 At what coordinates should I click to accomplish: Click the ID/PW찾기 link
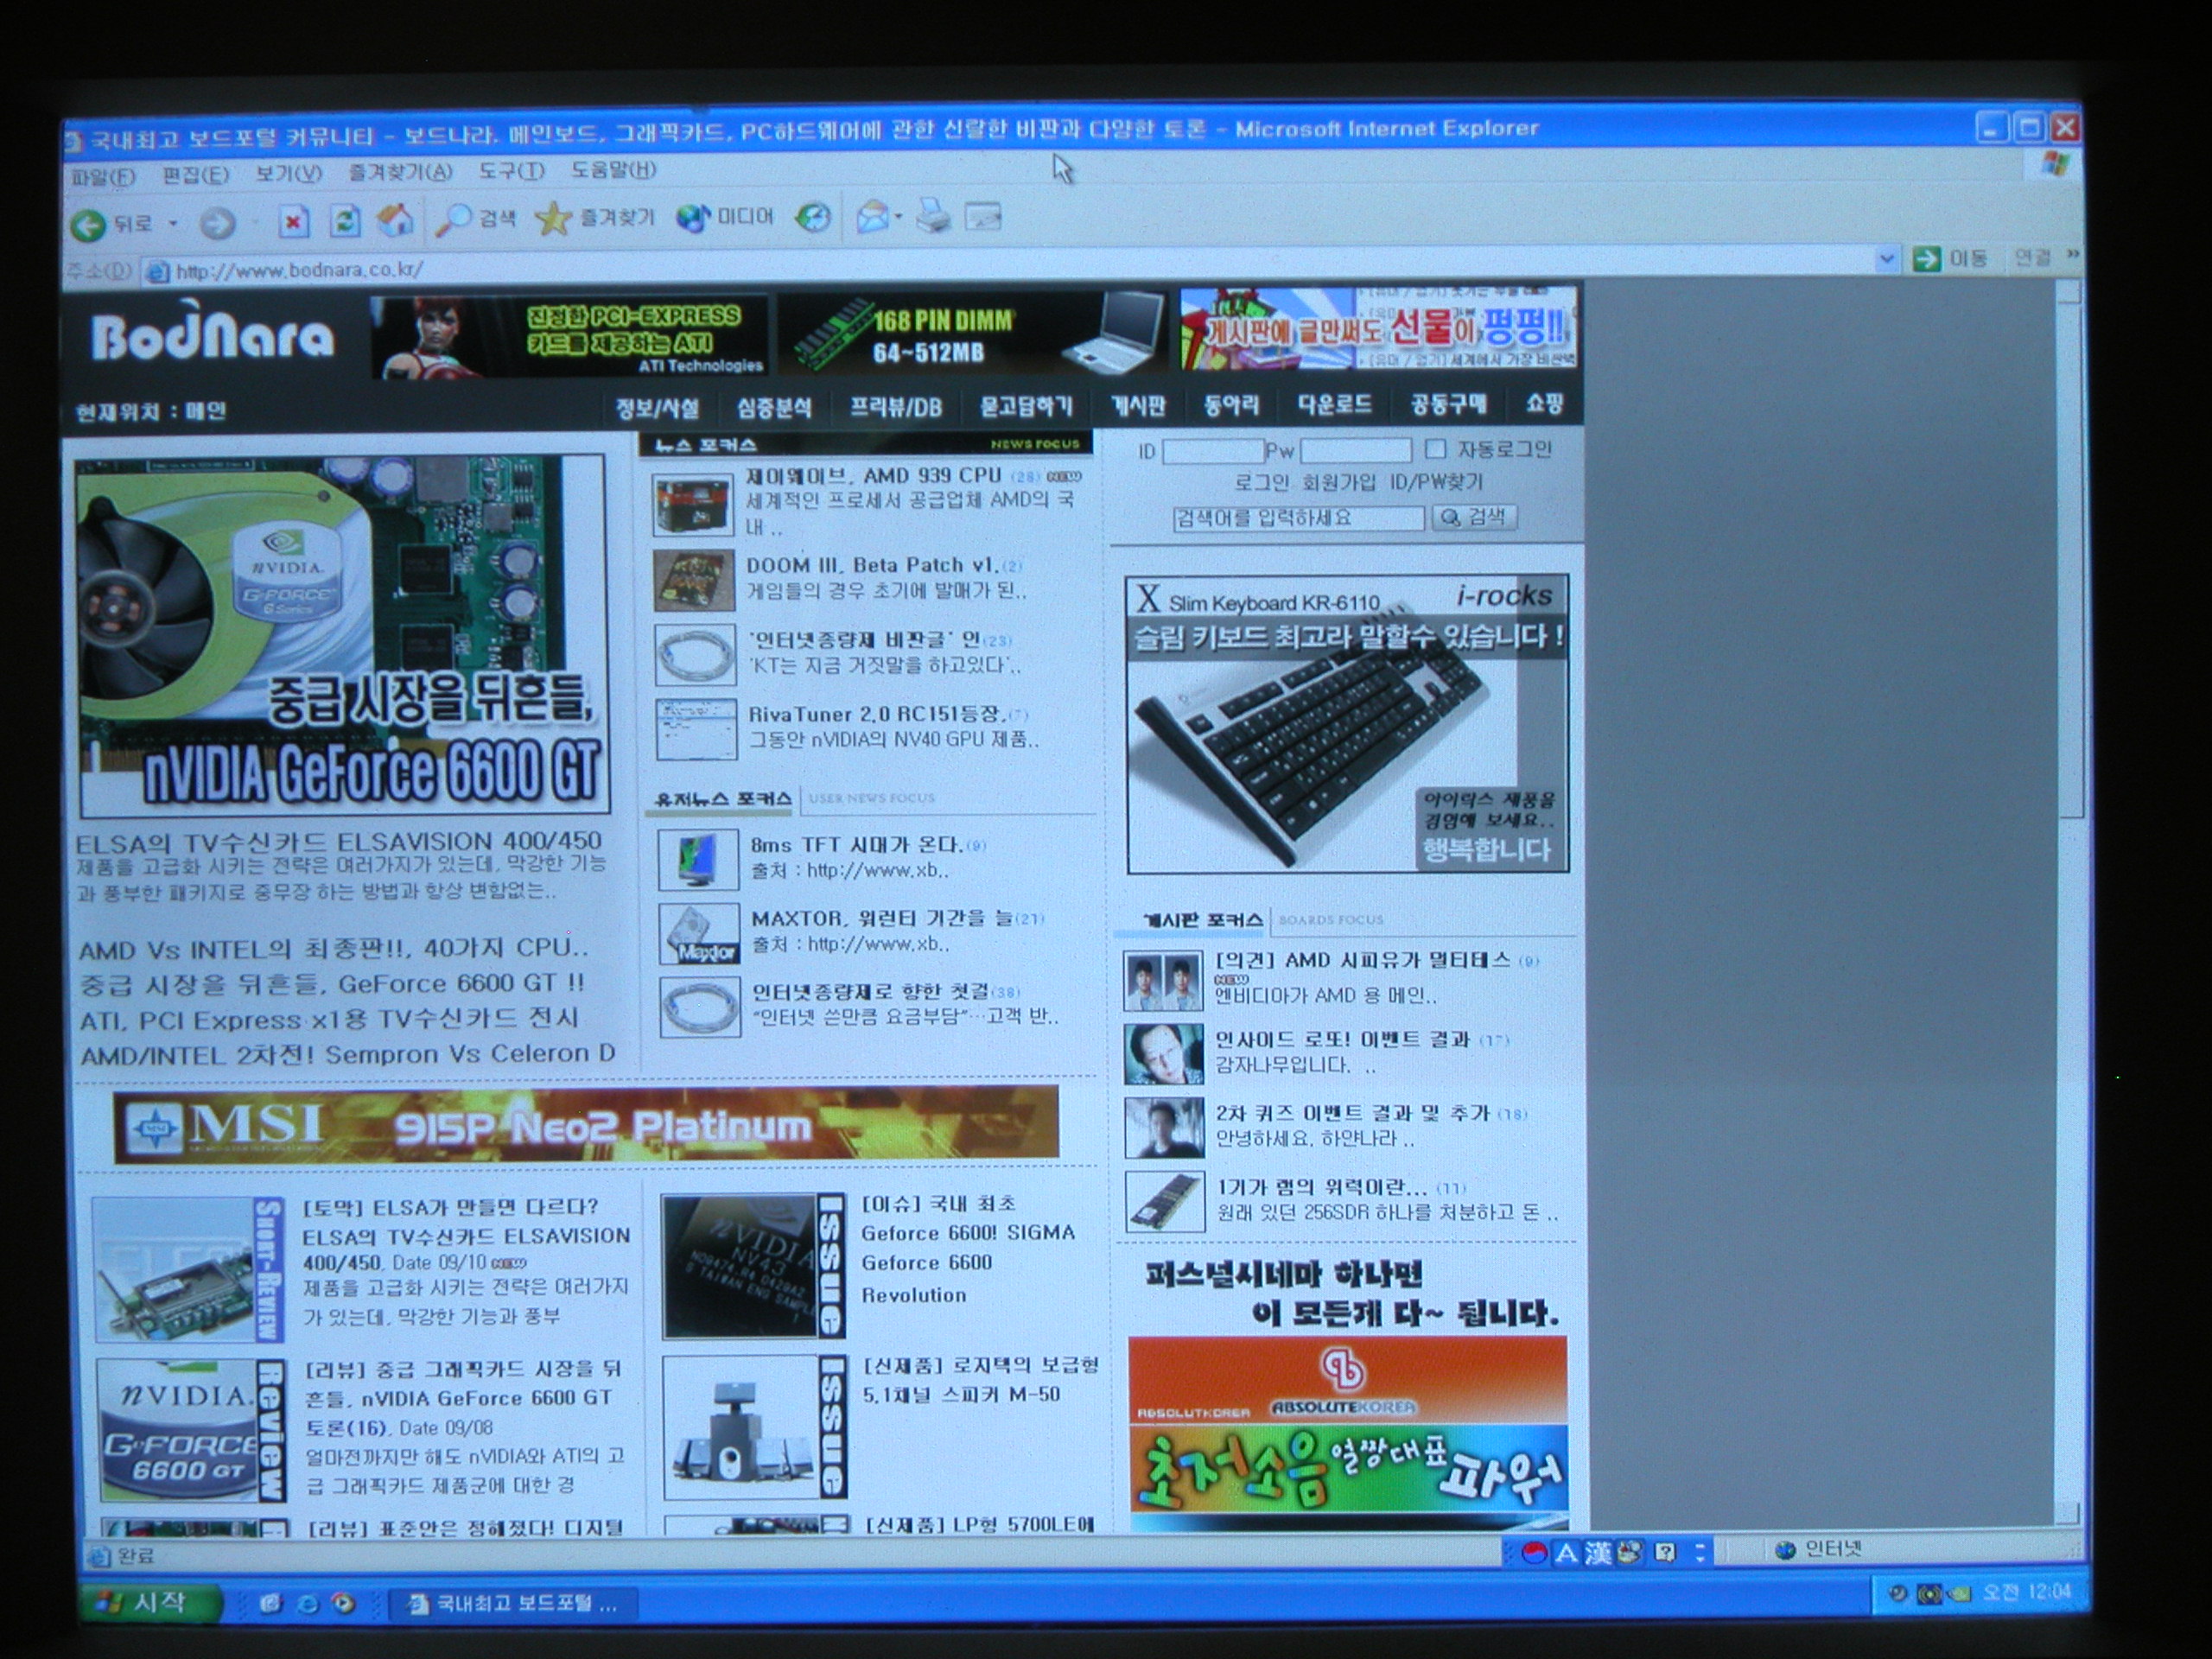[1436, 481]
